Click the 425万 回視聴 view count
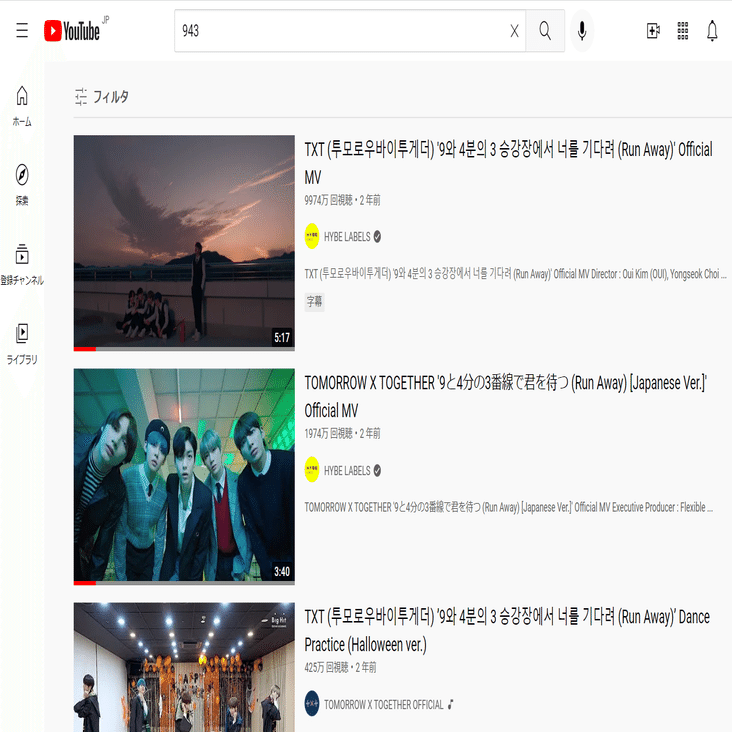 326,668
